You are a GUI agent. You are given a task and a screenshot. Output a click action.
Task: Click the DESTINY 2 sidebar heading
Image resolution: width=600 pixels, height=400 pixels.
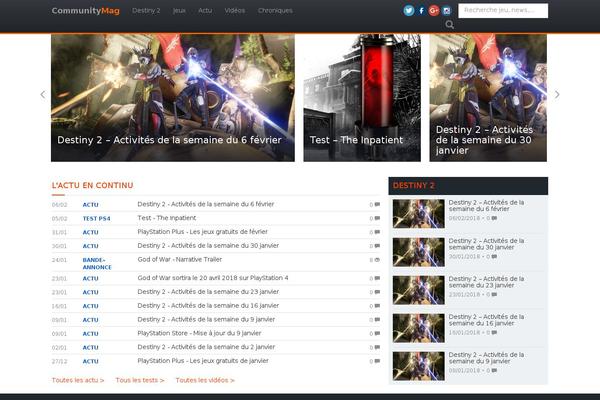pyautogui.click(x=414, y=186)
